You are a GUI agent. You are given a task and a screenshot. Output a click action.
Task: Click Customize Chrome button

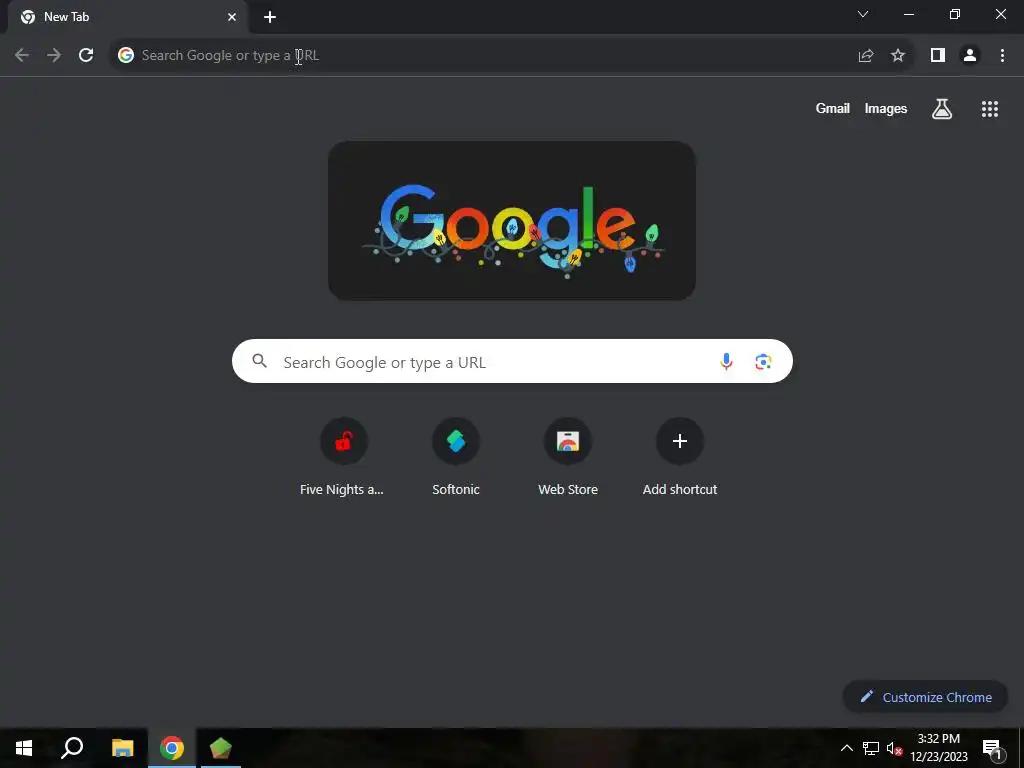[925, 697]
